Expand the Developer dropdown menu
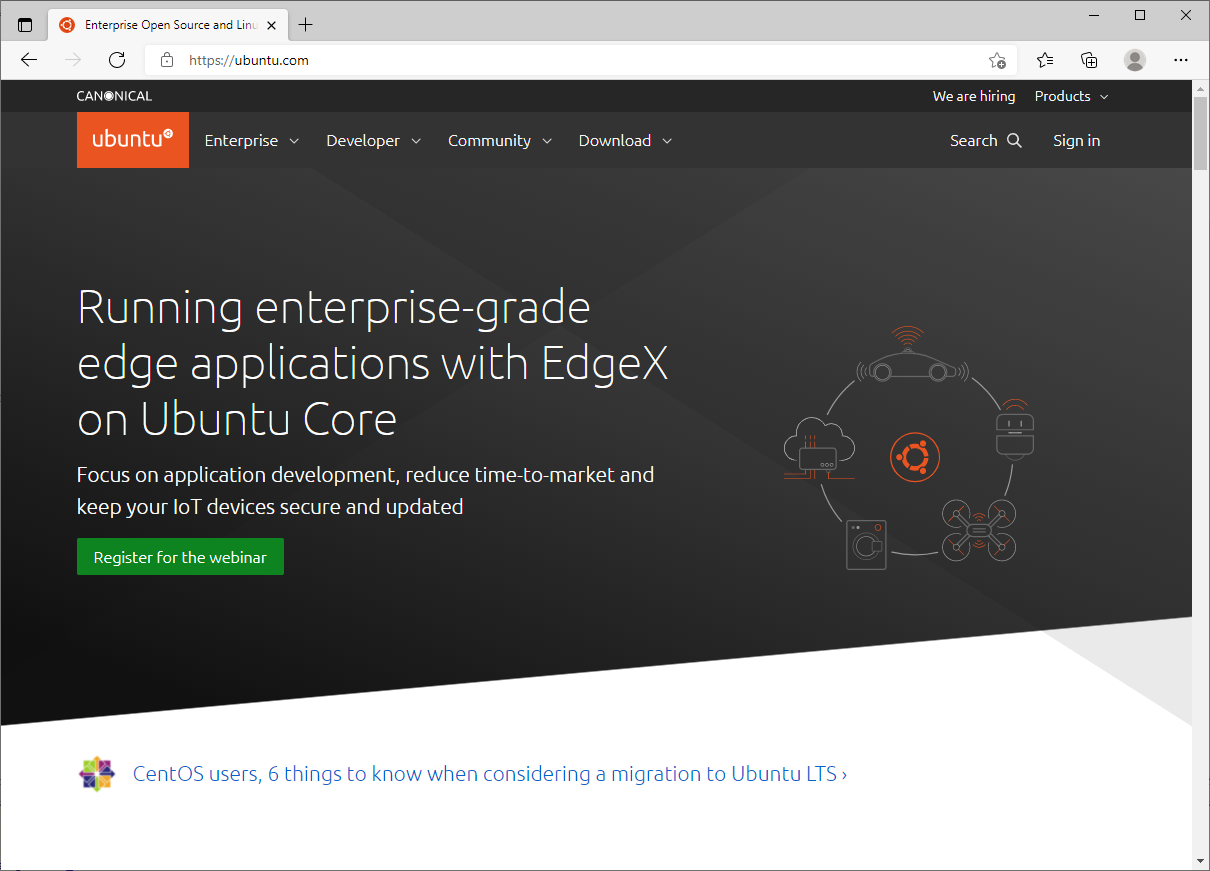The height and width of the screenshot is (871, 1210). point(374,140)
